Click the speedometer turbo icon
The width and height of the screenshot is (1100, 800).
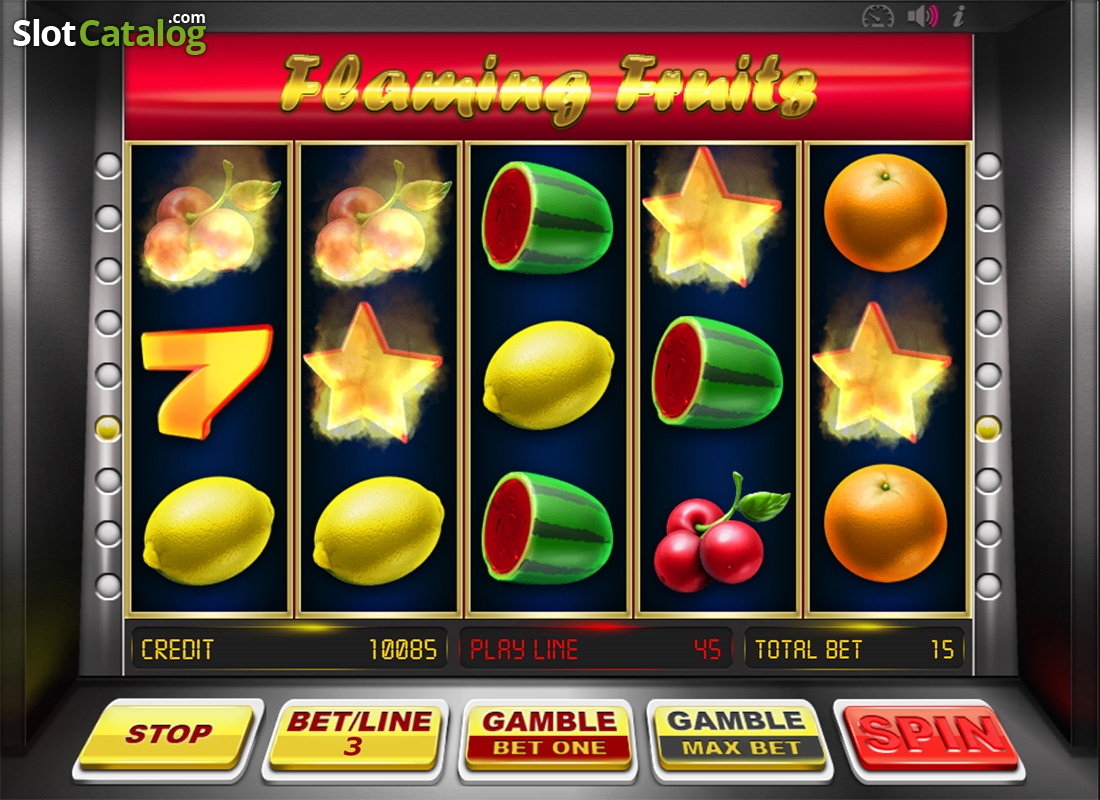(x=878, y=16)
